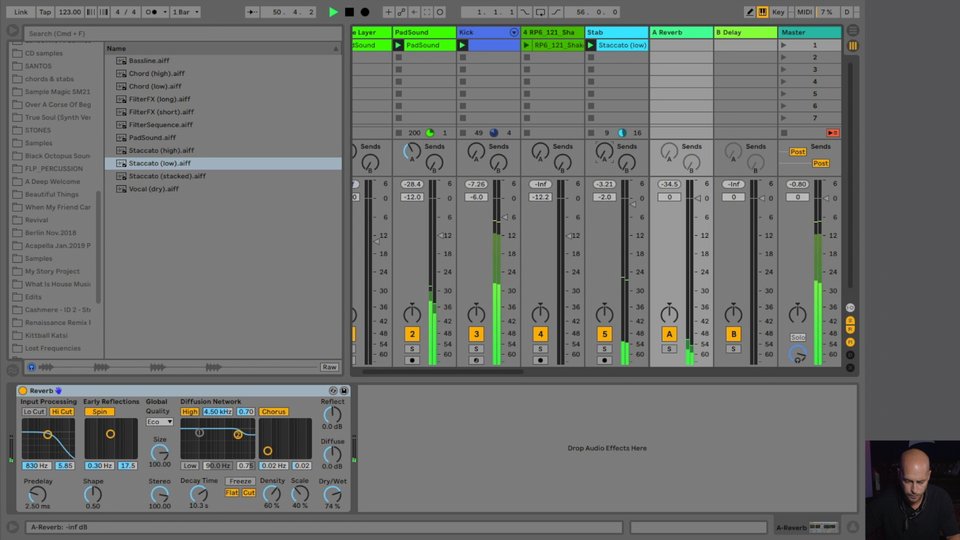Image resolution: width=960 pixels, height=540 pixels.
Task: Toggle the loop switch in the transport
Action: pos(541,12)
